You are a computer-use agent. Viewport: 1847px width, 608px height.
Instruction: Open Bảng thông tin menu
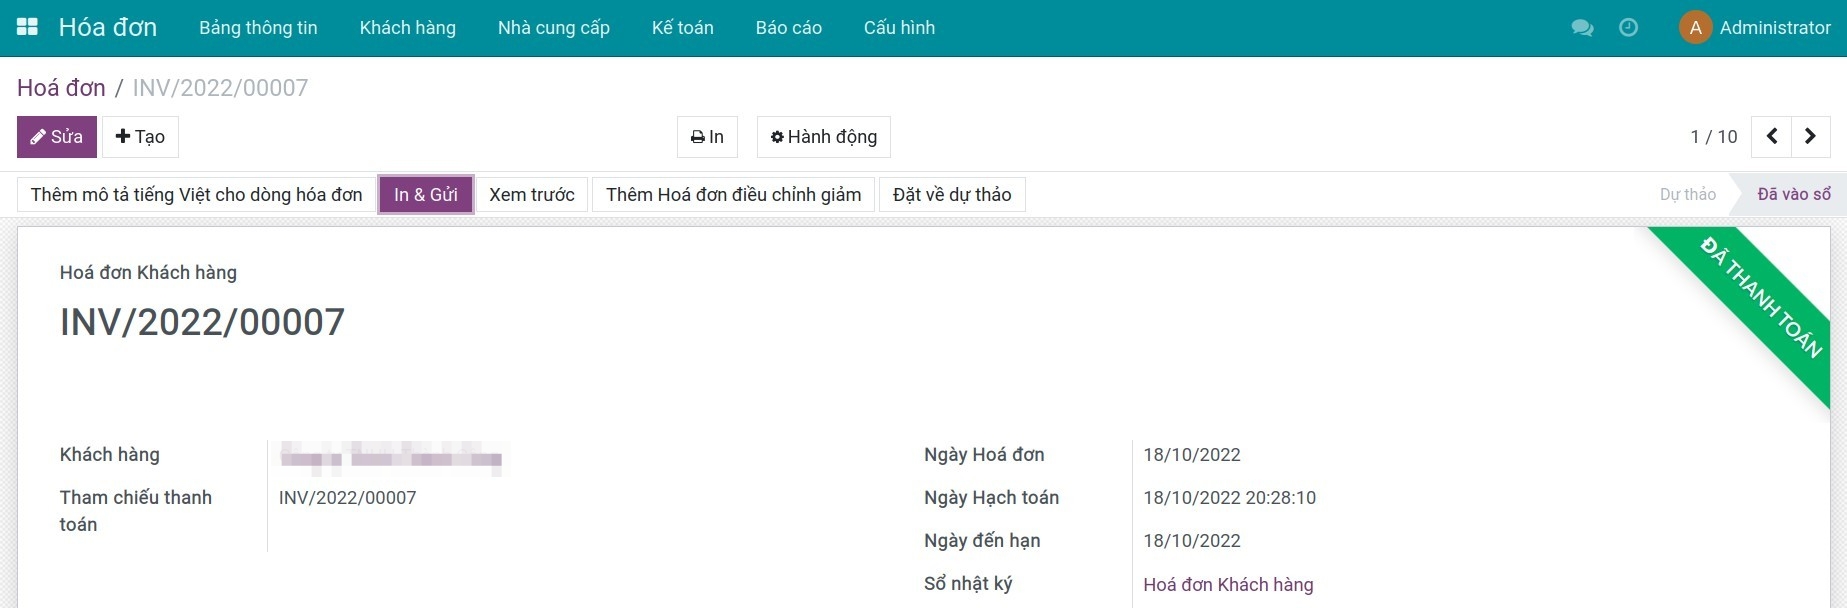pos(258,28)
